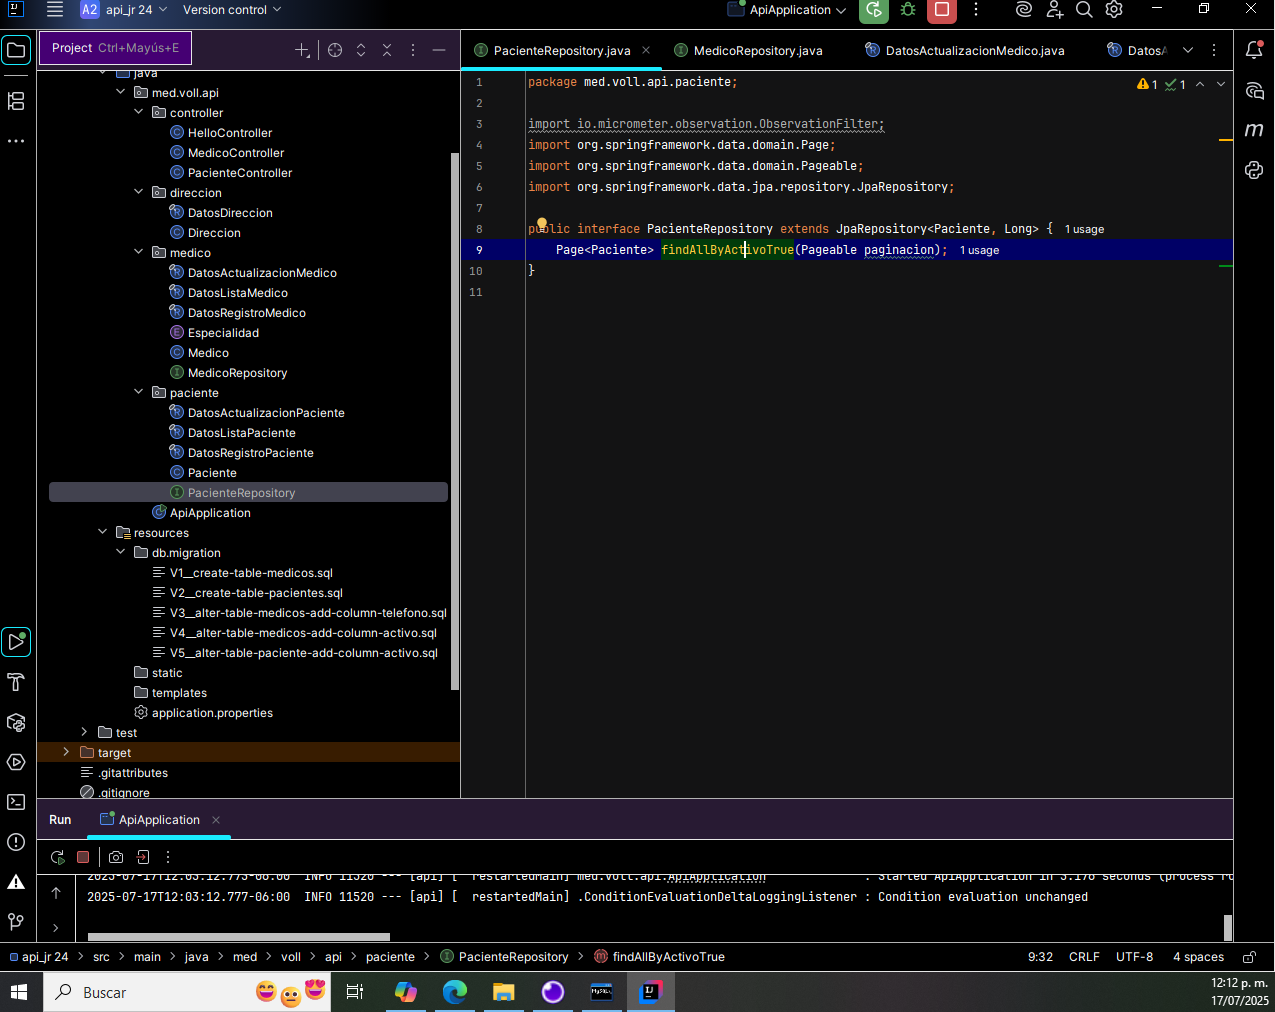Click the Run console horizontal scrollbar
The image size is (1275, 1012).
click(238, 937)
